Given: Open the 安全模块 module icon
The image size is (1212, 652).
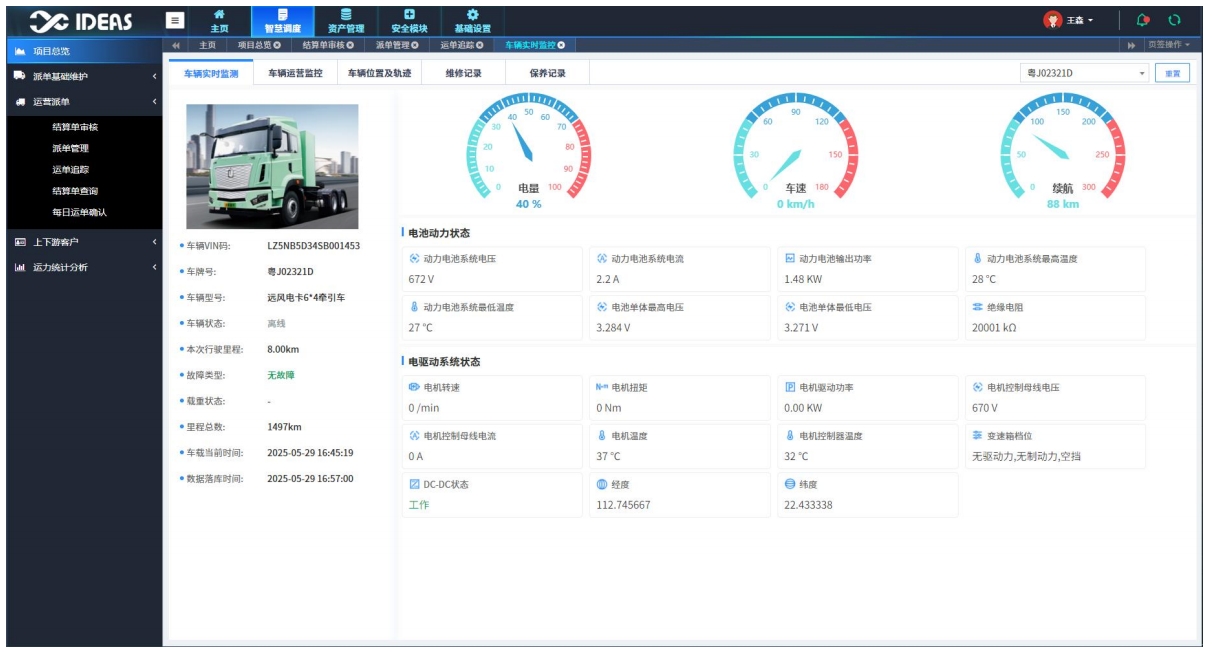Looking at the screenshot, I should (x=408, y=21).
